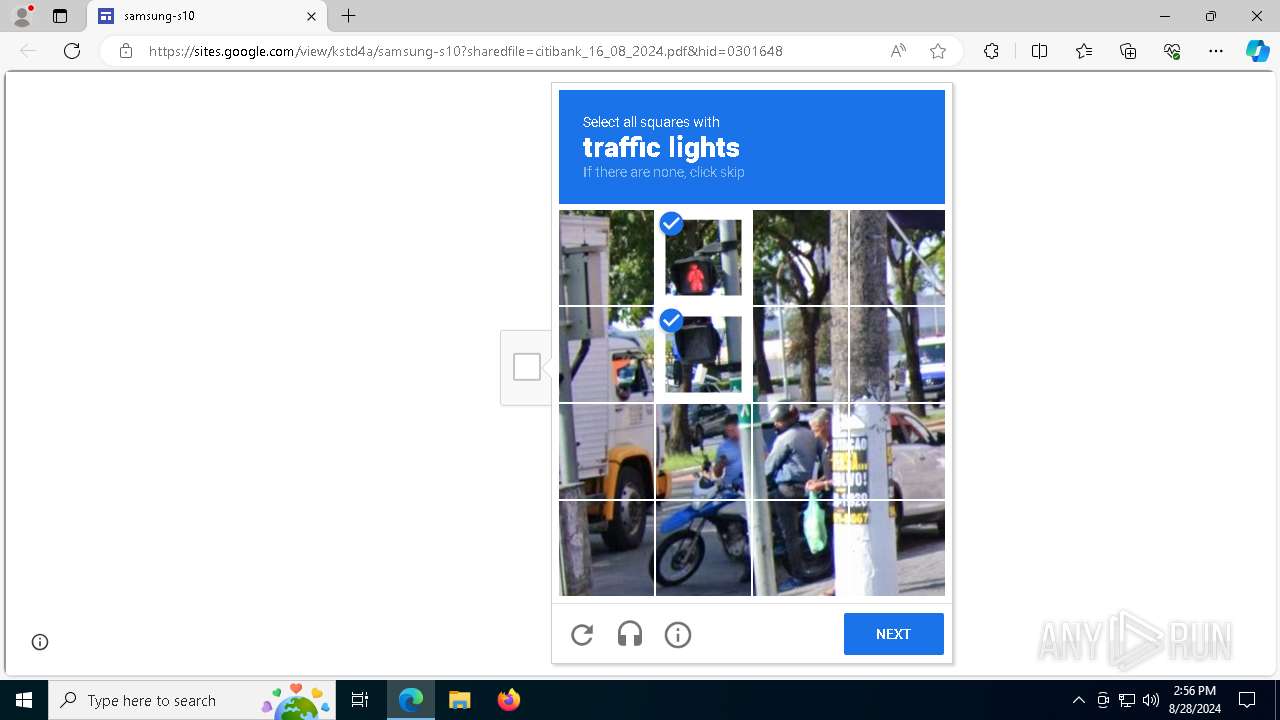Viewport: 1280px width, 720px height.
Task: Deselect the red pedestrian signal tile
Action: [704, 257]
